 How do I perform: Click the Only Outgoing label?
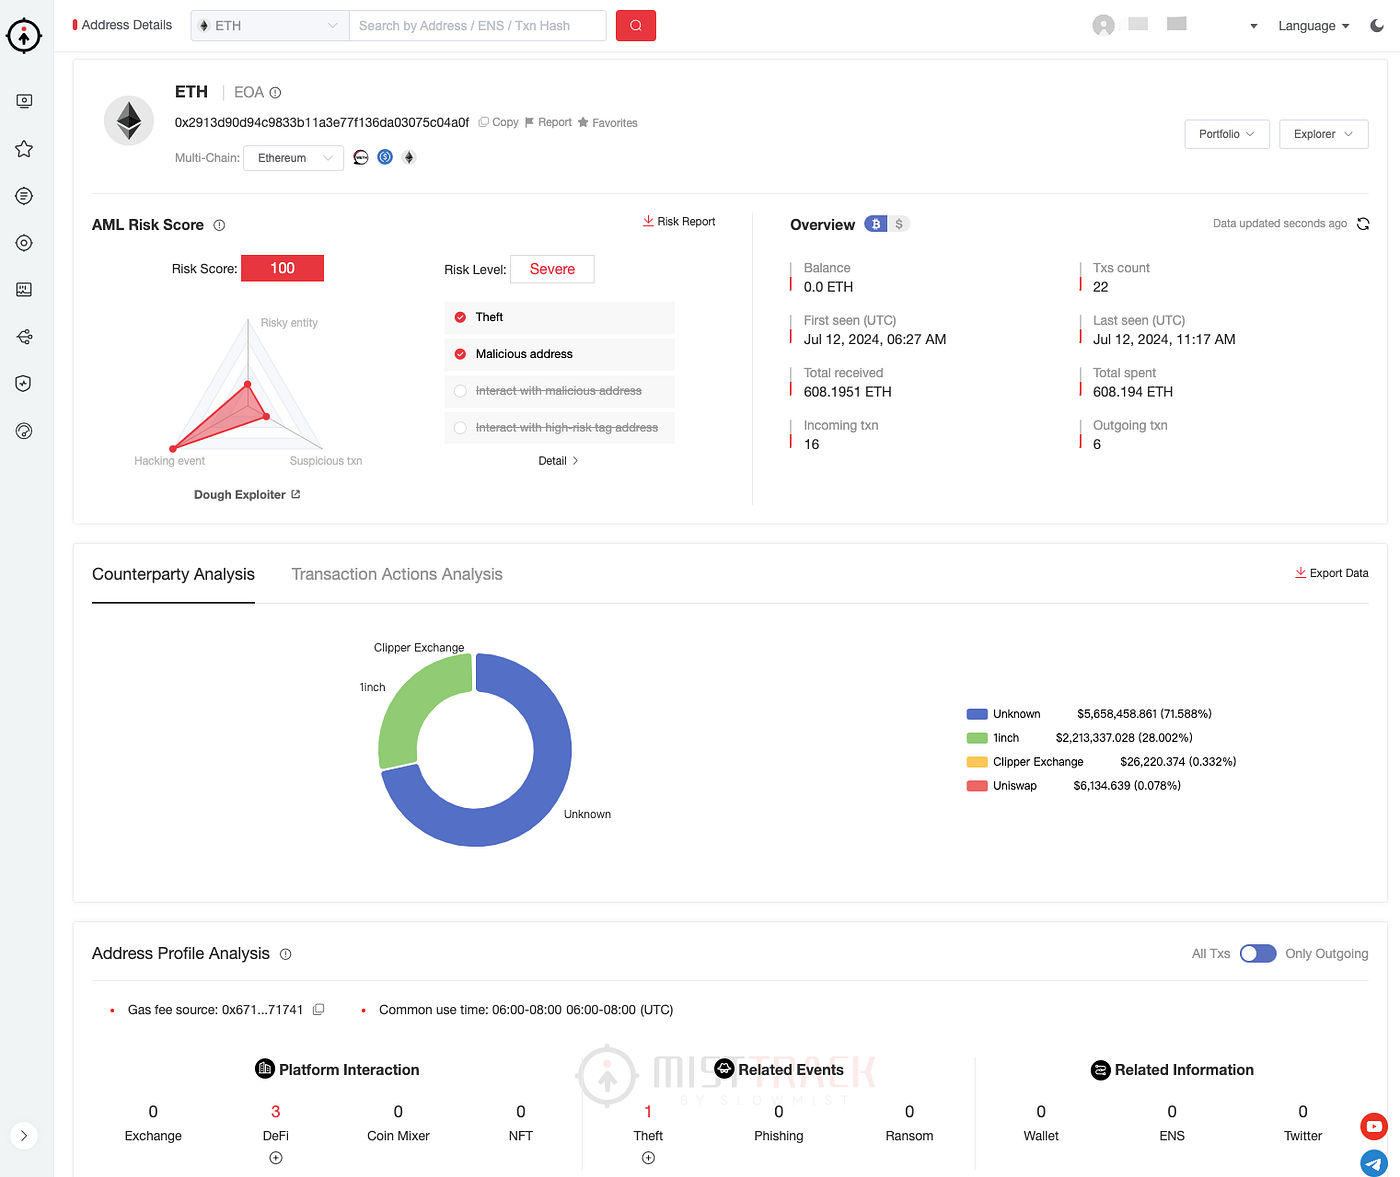[x=1327, y=954]
